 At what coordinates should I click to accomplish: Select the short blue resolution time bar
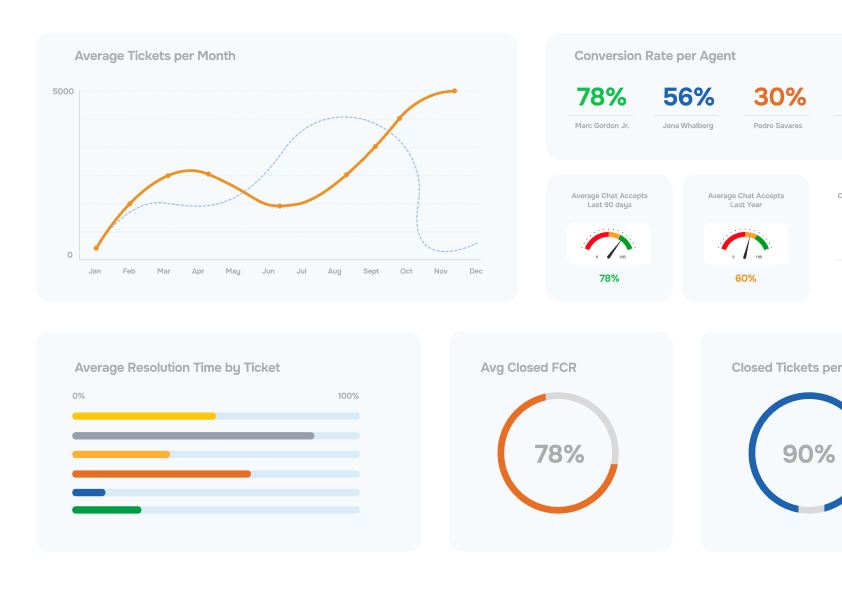[x=89, y=492]
